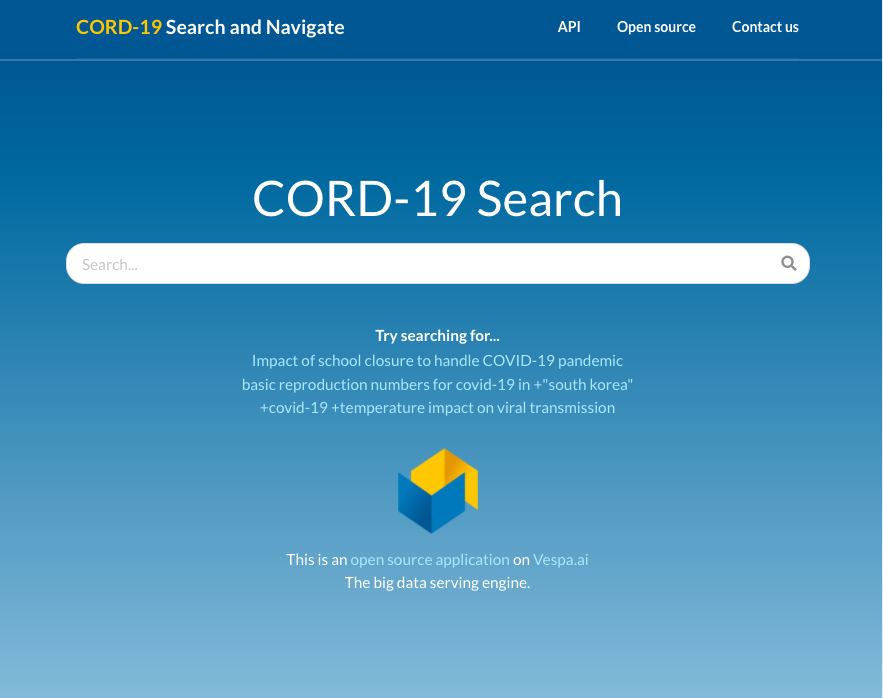The width and height of the screenshot is (883, 698).
Task: Run the basic reproduction numbers south korea search
Action: pos(437,384)
